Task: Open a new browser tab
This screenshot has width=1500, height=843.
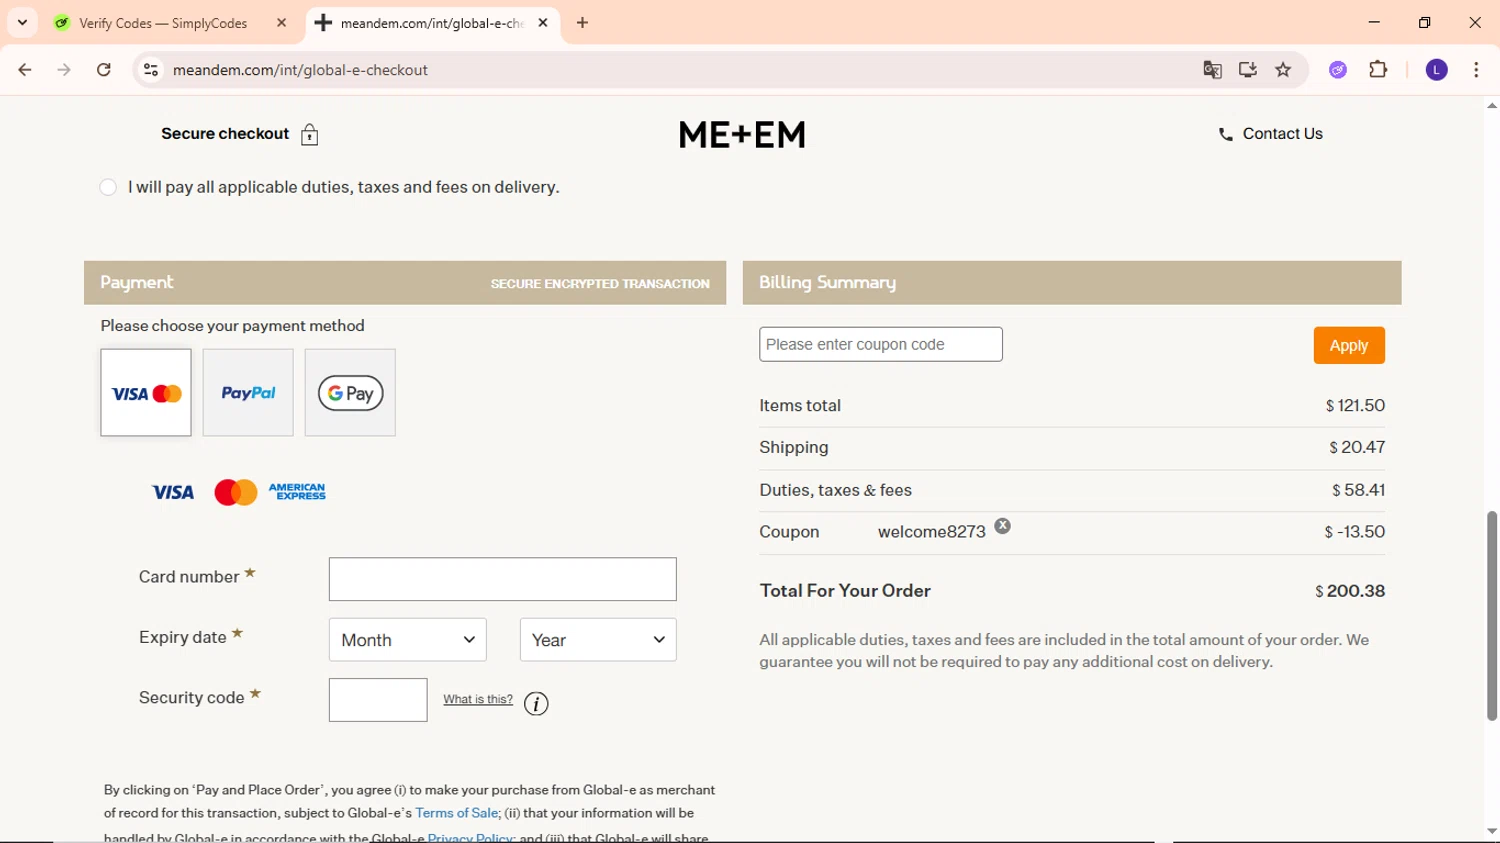Action: [x=583, y=23]
